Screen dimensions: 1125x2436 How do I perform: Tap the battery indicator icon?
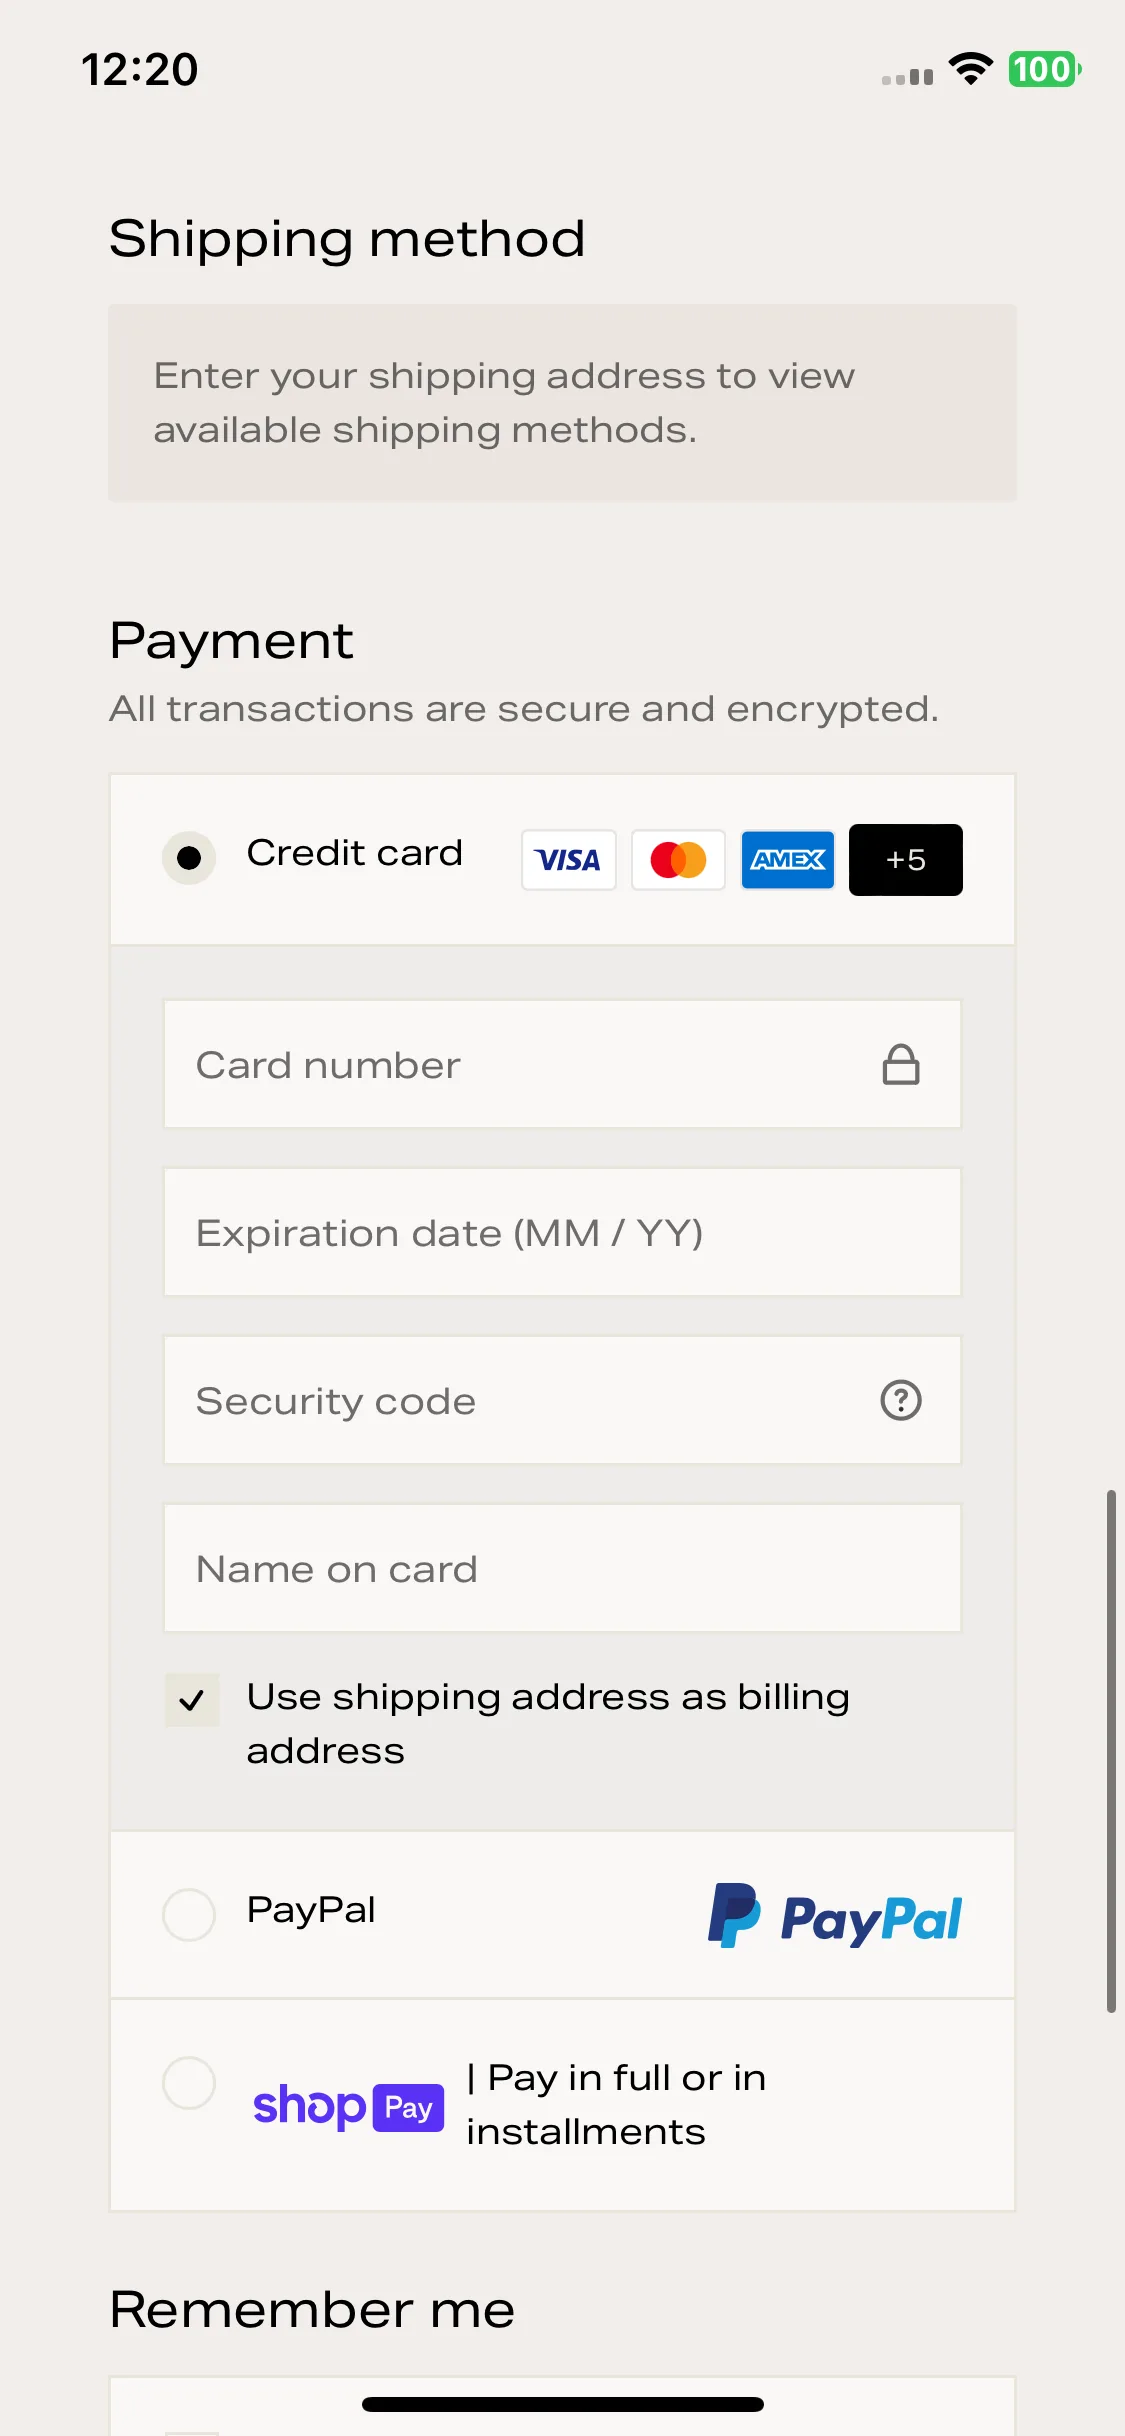click(x=1045, y=69)
